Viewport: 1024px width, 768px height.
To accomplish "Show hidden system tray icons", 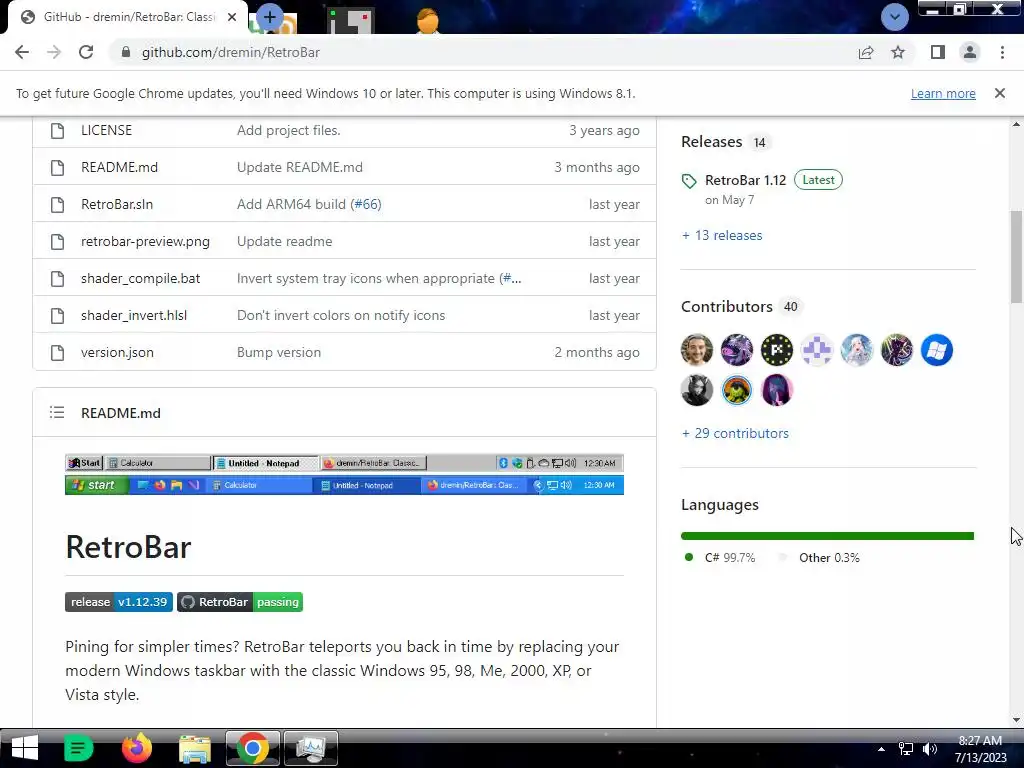I will pyautogui.click(x=881, y=749).
